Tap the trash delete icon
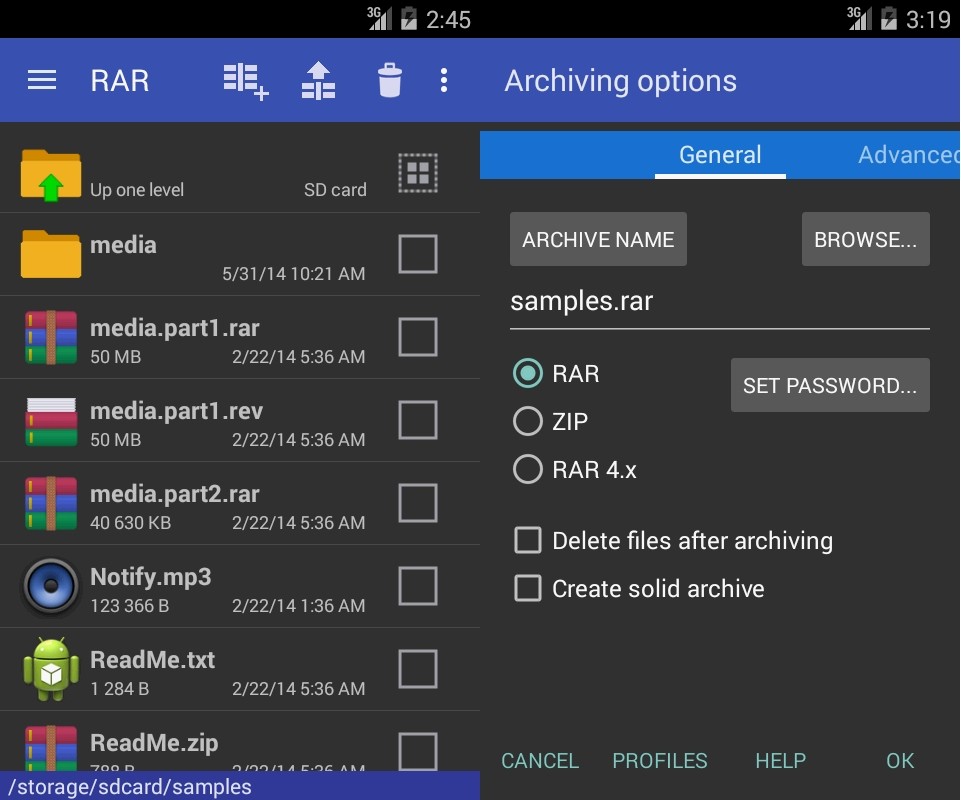This screenshot has height=800, width=961. [x=389, y=81]
